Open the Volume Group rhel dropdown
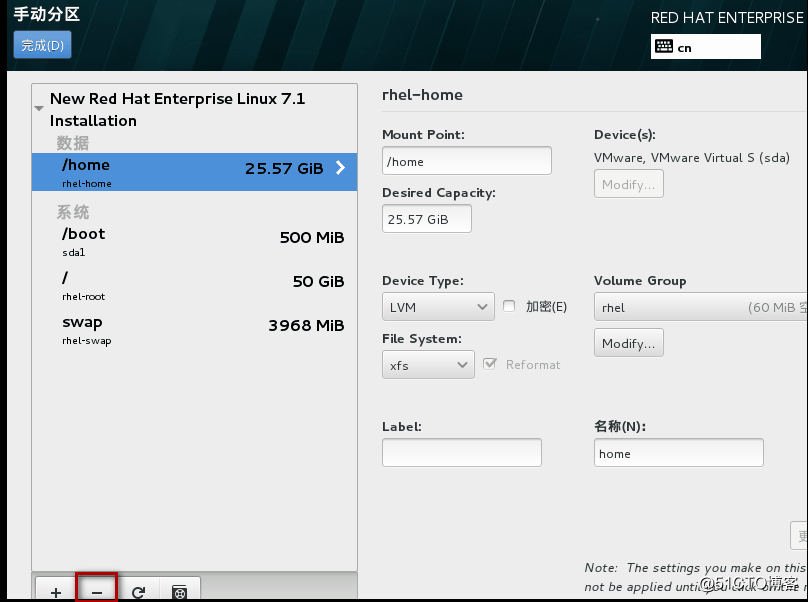This screenshot has width=808, height=602. click(701, 307)
